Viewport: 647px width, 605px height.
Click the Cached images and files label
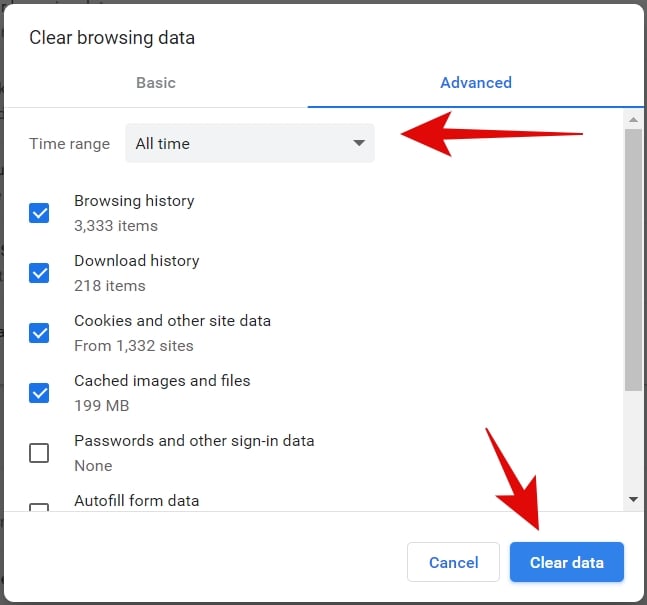click(x=162, y=381)
